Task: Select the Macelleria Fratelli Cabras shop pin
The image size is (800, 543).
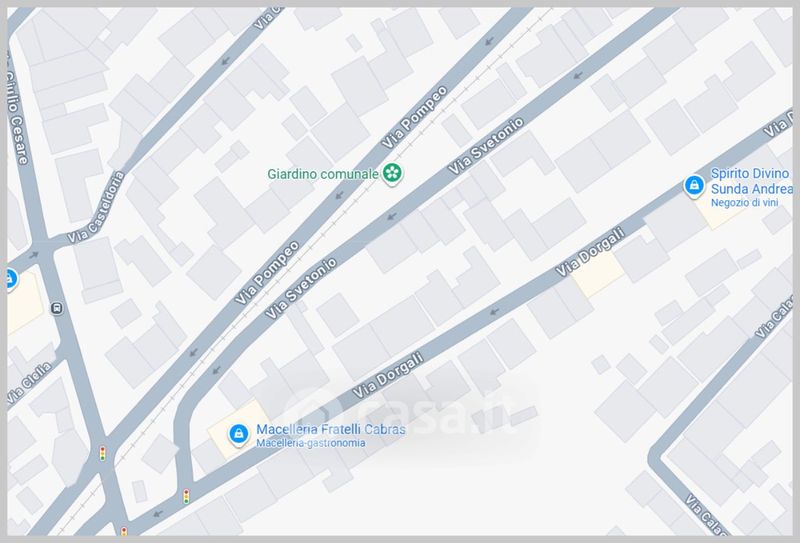Action: pos(238,435)
